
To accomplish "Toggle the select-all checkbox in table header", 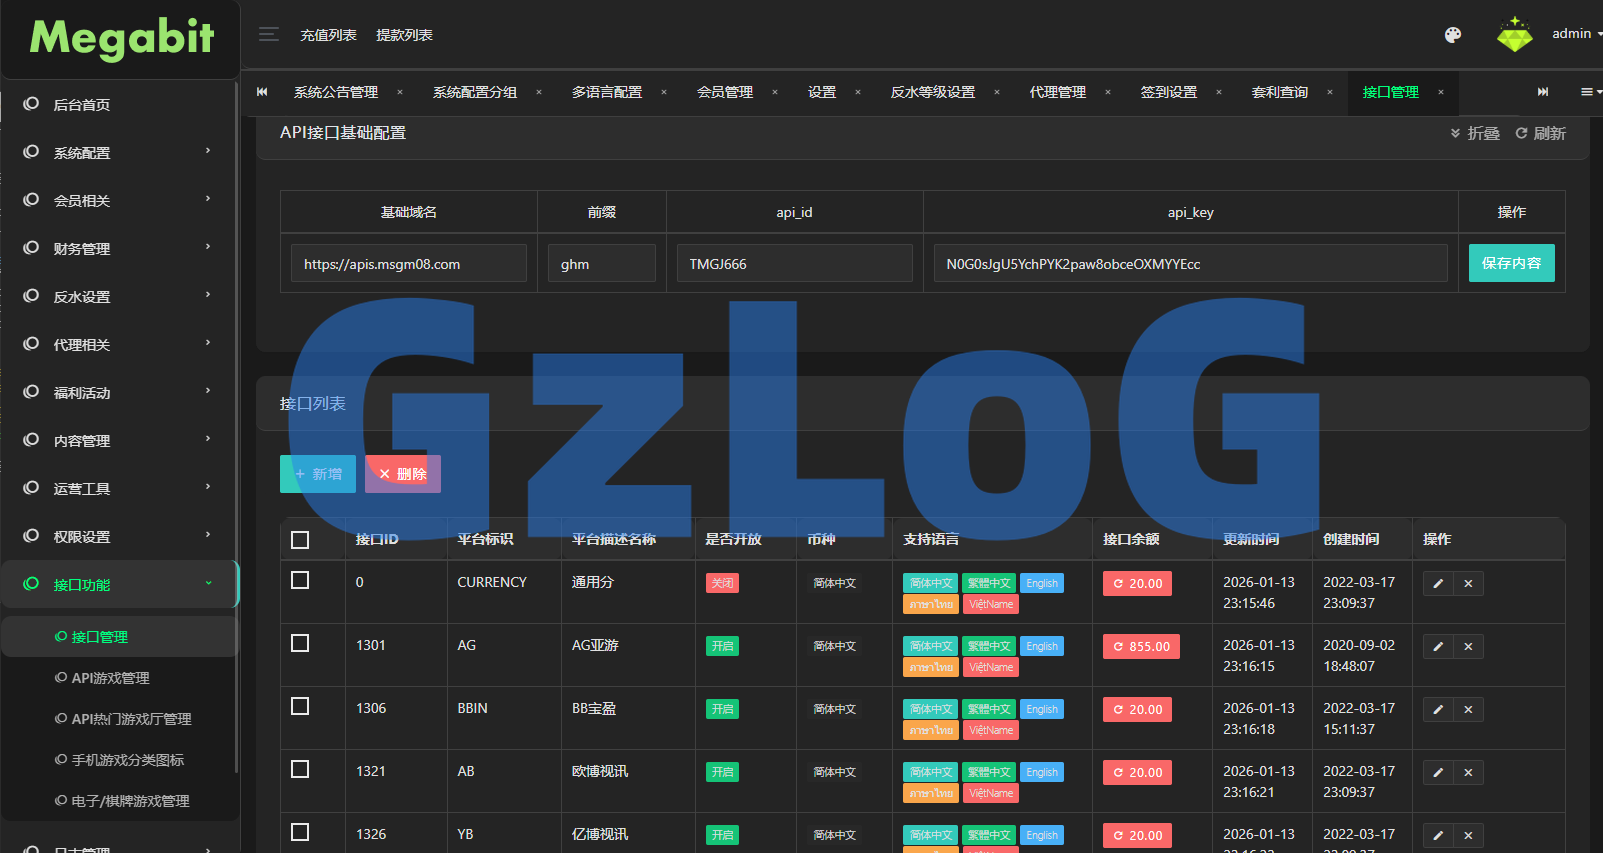I will click(x=300, y=540).
